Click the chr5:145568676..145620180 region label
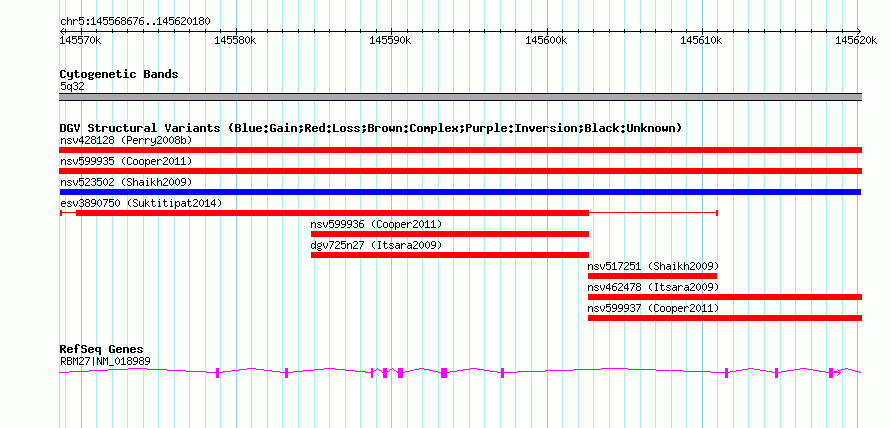 point(135,21)
